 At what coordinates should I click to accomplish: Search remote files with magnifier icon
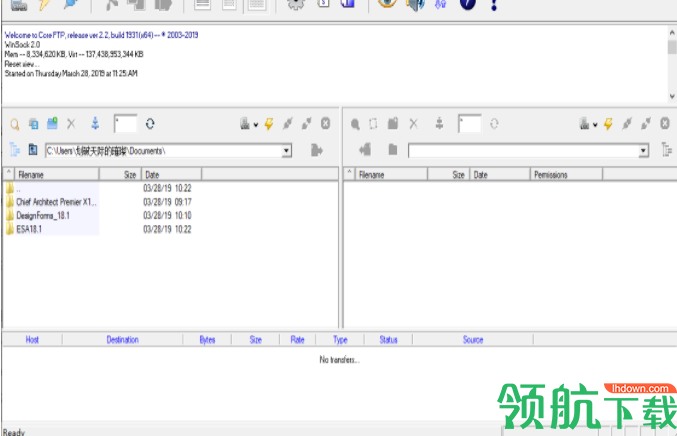click(355, 124)
